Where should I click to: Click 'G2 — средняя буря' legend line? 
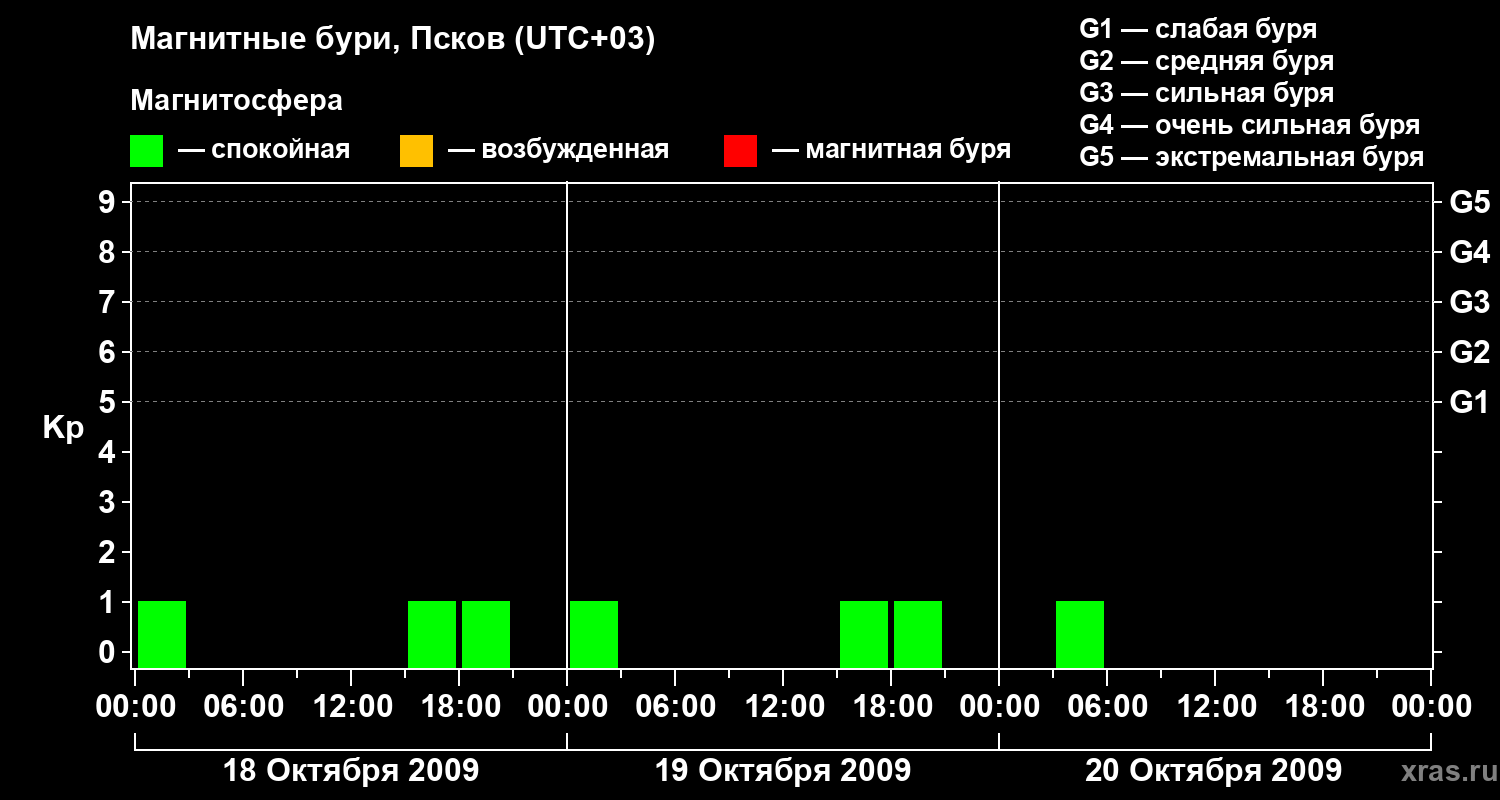tap(1207, 61)
